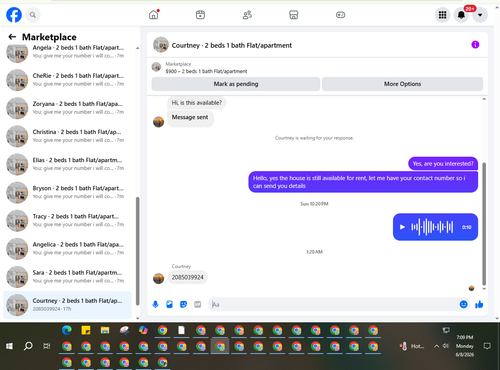
Task: Open the emoji picker smiley
Action: (x=463, y=304)
